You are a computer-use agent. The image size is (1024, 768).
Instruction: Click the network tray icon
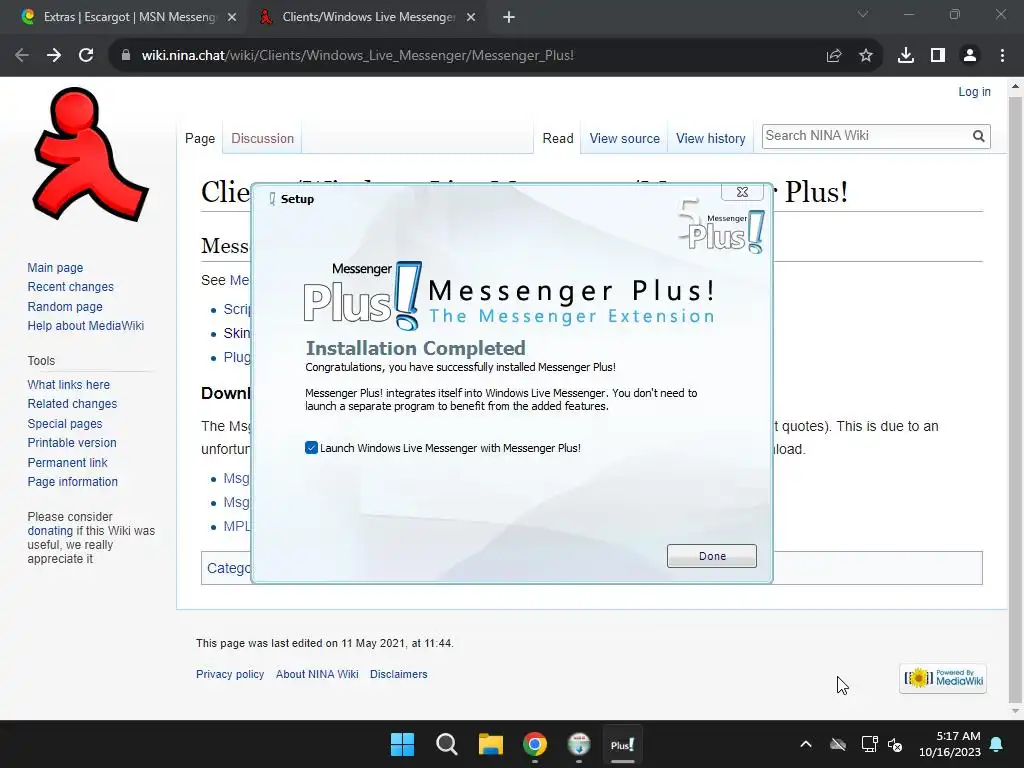(x=869, y=744)
